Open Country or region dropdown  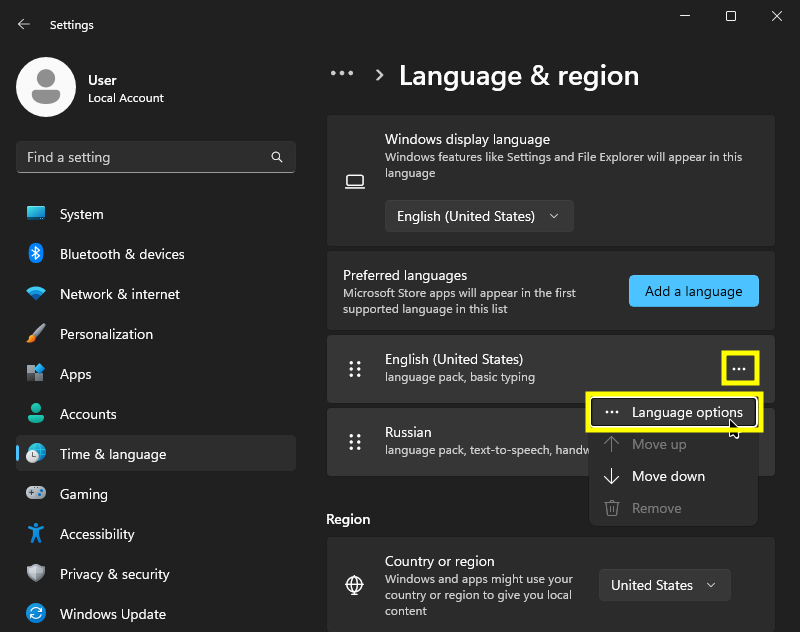click(664, 585)
